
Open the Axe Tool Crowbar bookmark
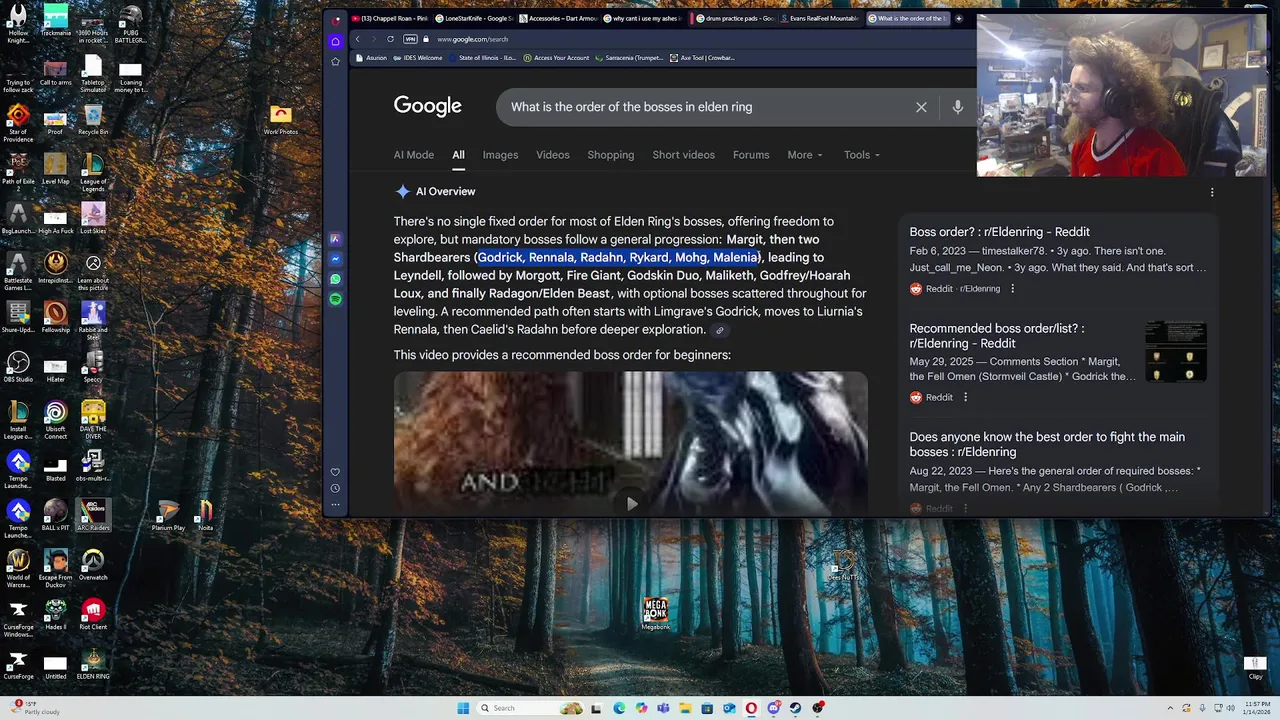(703, 58)
